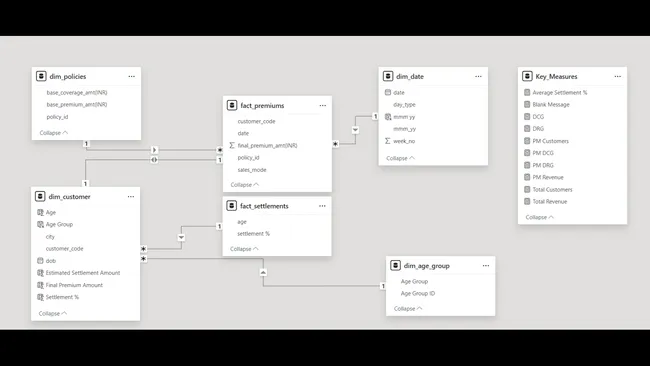This screenshot has width=650, height=366.
Task: Collapse the dim_date table card
Action: (400, 158)
